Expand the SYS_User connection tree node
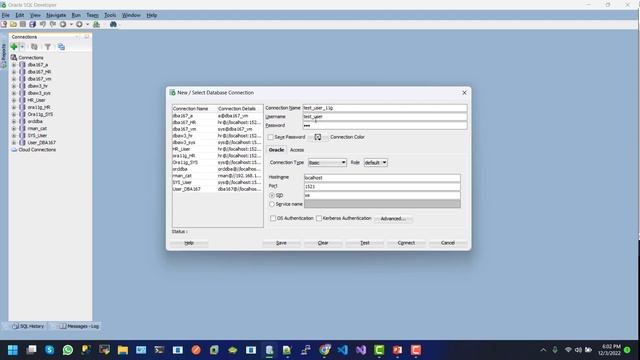The width and height of the screenshot is (640, 360). tap(14, 136)
